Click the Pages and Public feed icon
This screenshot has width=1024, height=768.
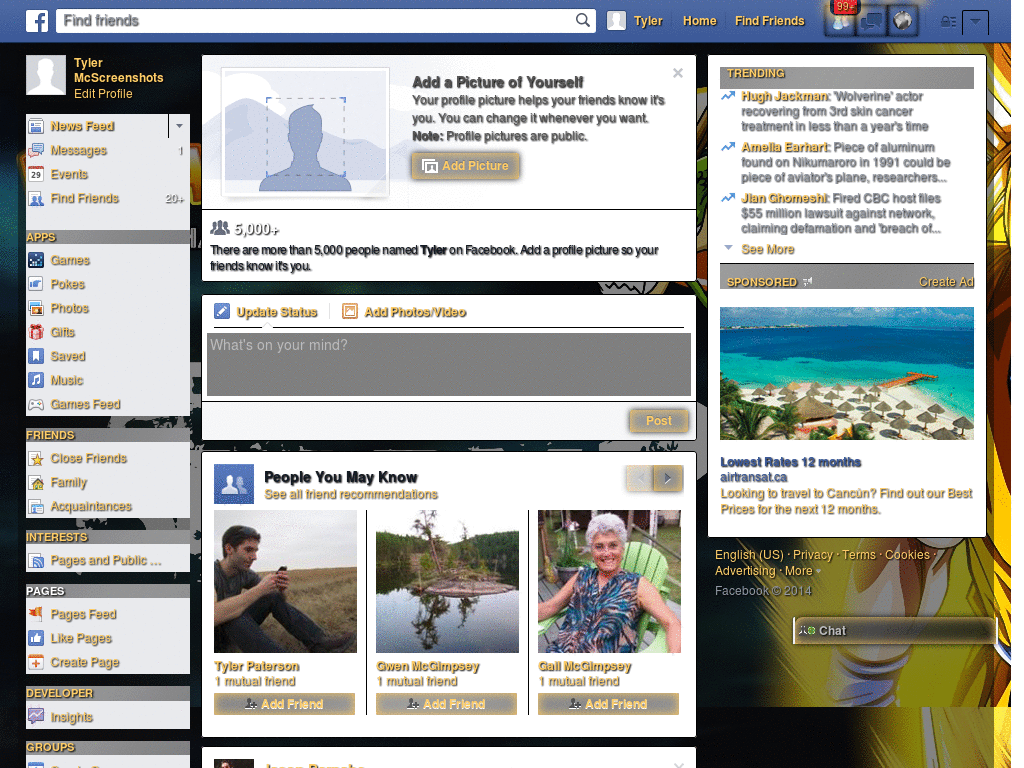click(x=36, y=560)
